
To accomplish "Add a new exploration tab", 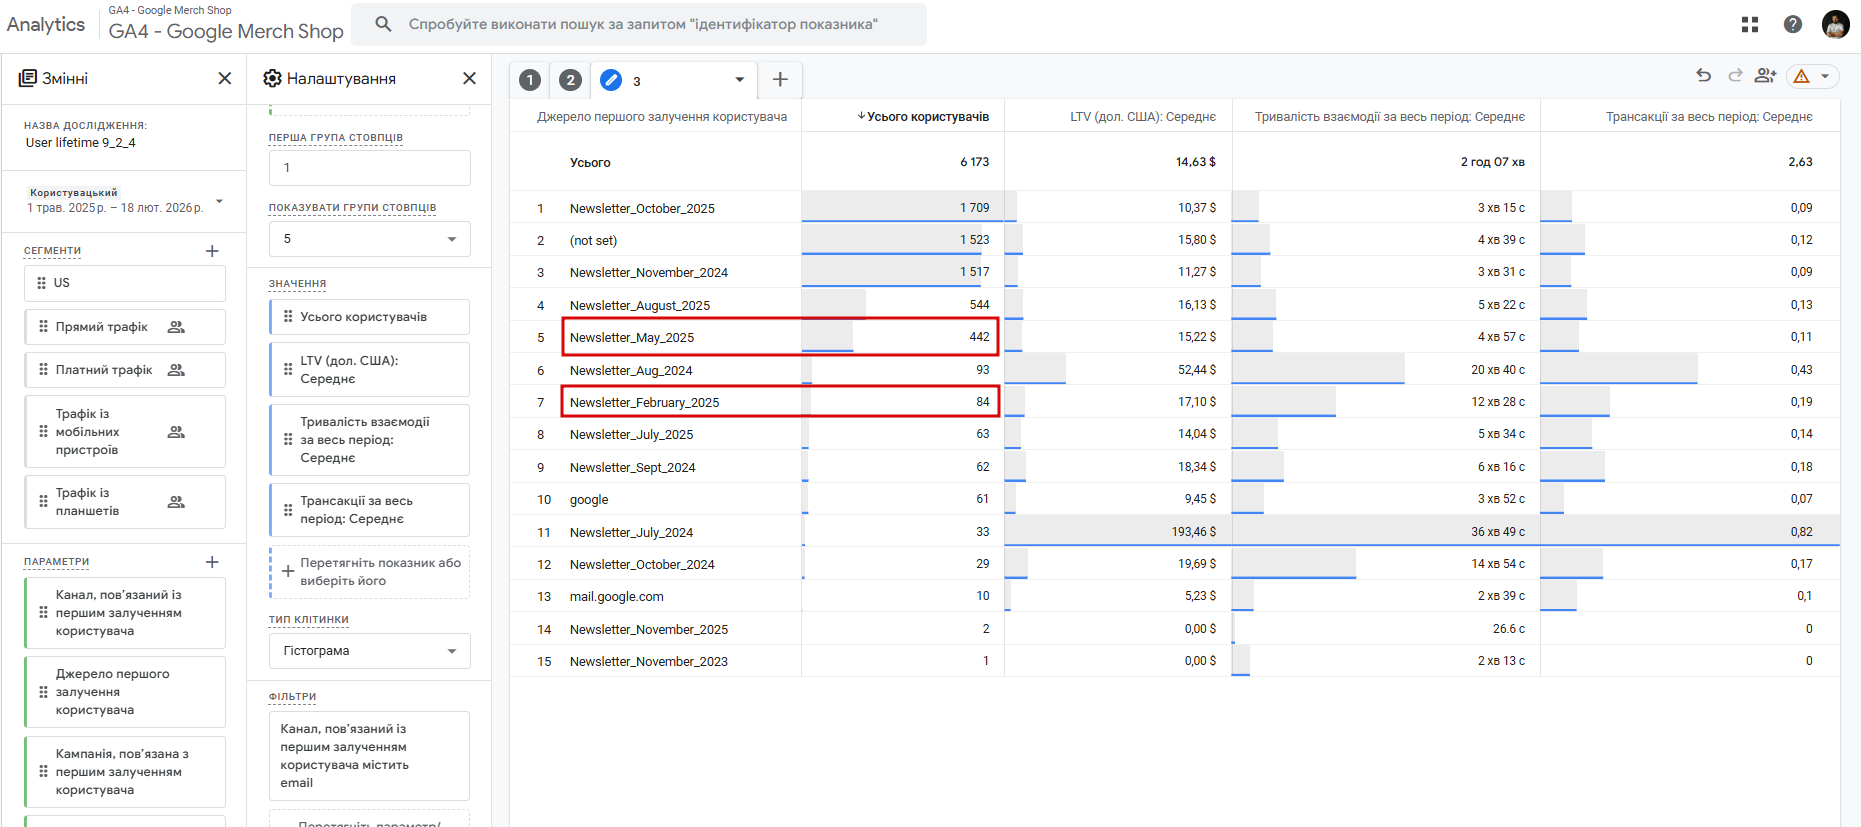I will point(780,79).
